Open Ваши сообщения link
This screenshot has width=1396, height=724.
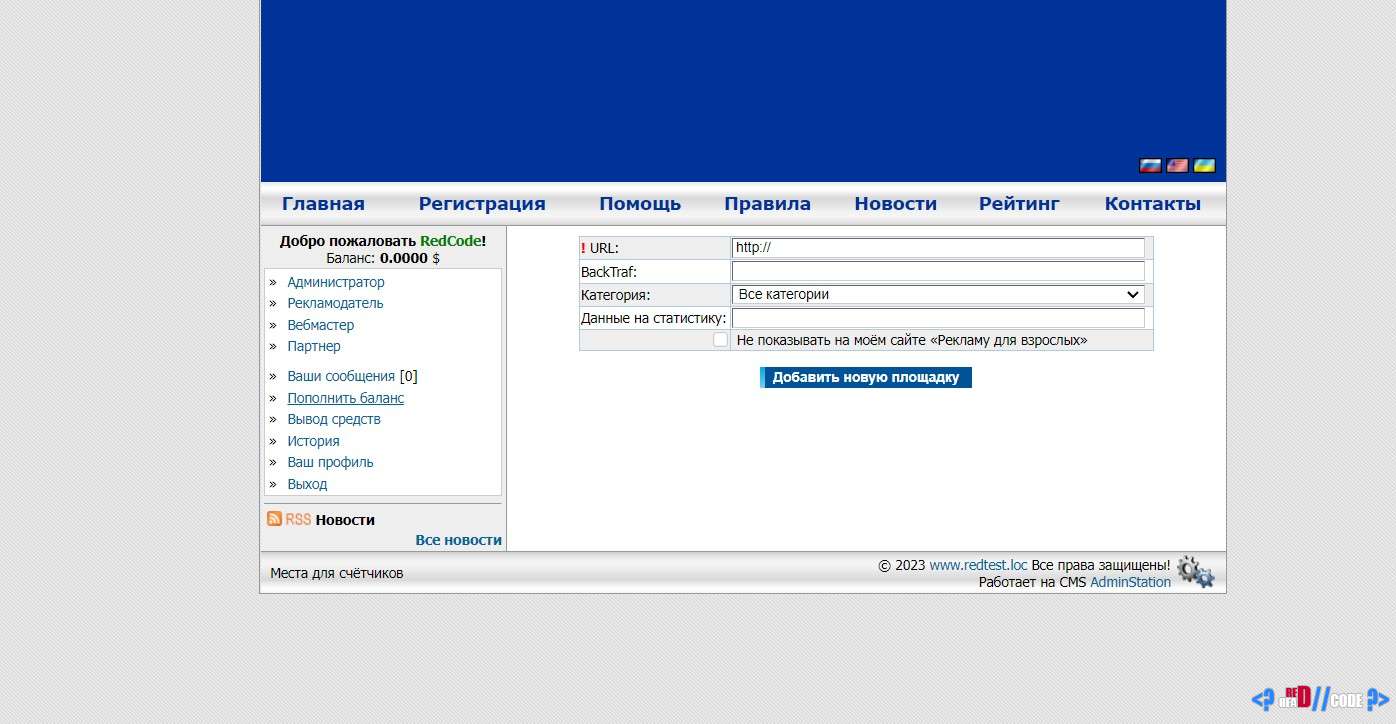coord(341,376)
